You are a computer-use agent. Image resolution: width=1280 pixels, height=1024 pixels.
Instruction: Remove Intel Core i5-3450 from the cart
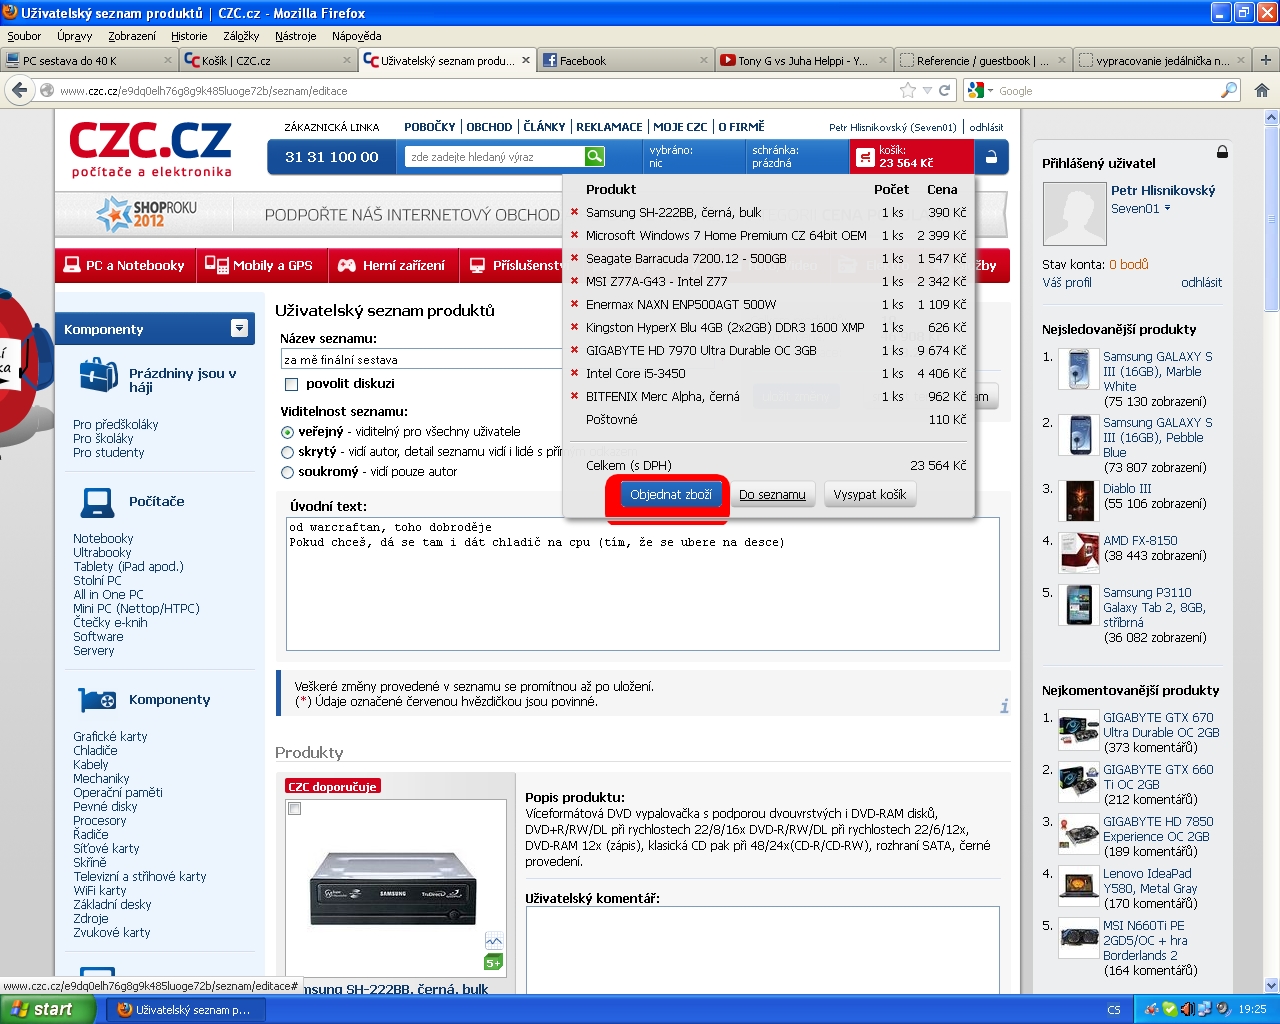pos(575,373)
